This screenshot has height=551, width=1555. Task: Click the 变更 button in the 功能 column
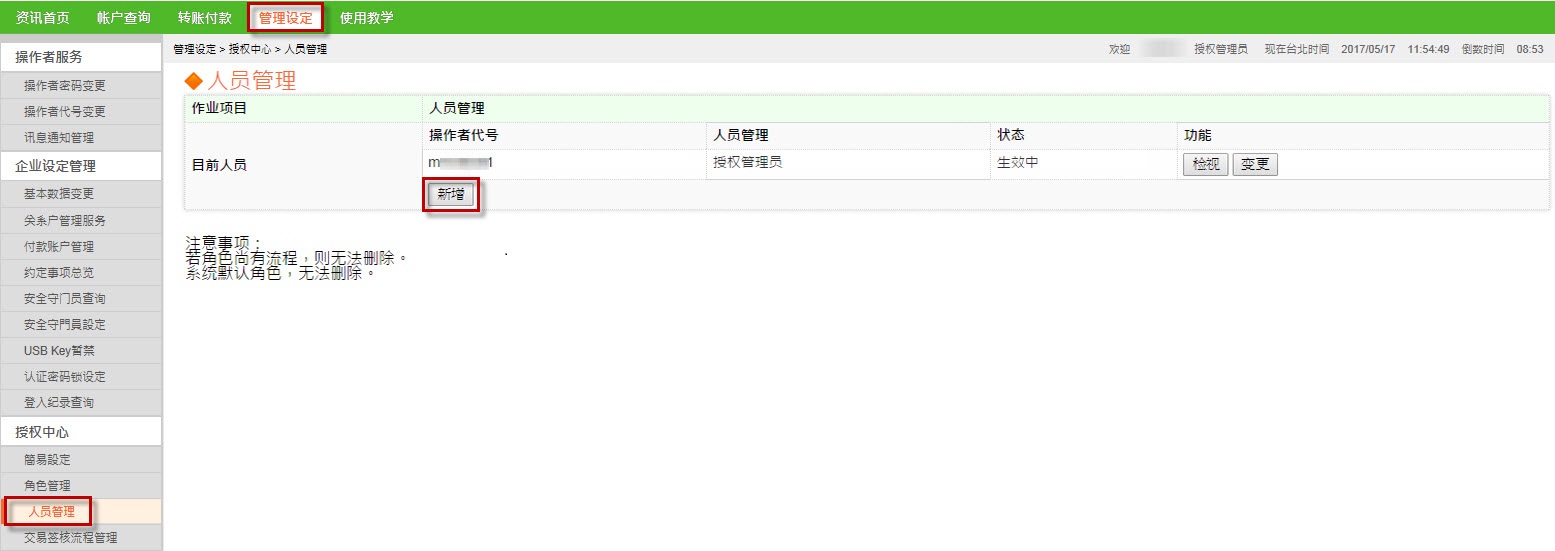point(1255,165)
